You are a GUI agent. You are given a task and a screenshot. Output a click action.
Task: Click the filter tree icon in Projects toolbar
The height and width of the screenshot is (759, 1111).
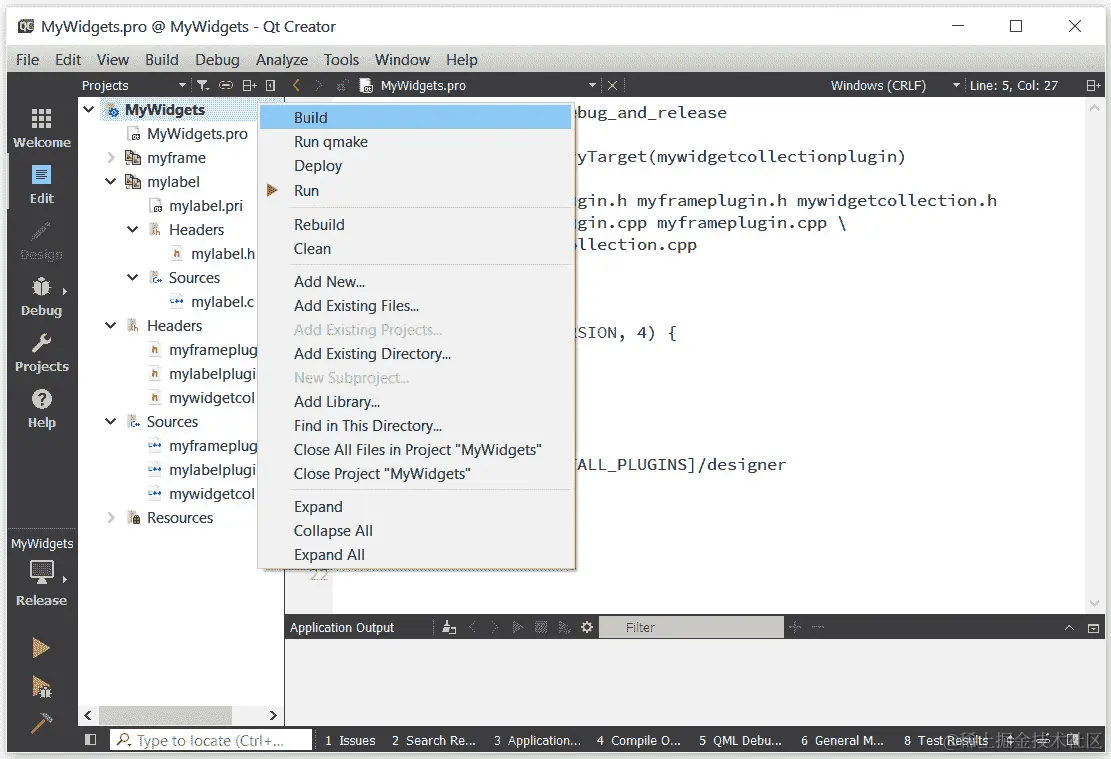click(x=203, y=85)
